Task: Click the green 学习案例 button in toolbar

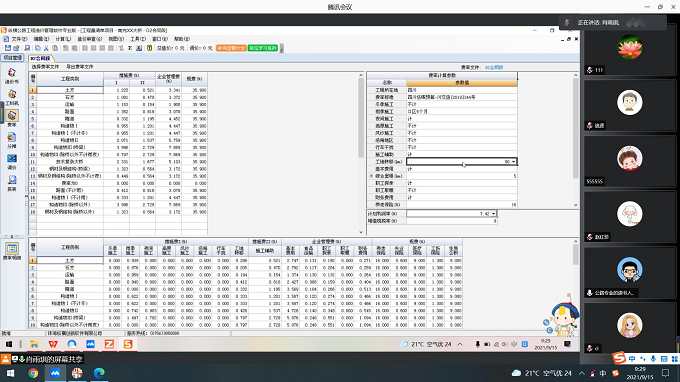Action: pyautogui.click(x=263, y=48)
